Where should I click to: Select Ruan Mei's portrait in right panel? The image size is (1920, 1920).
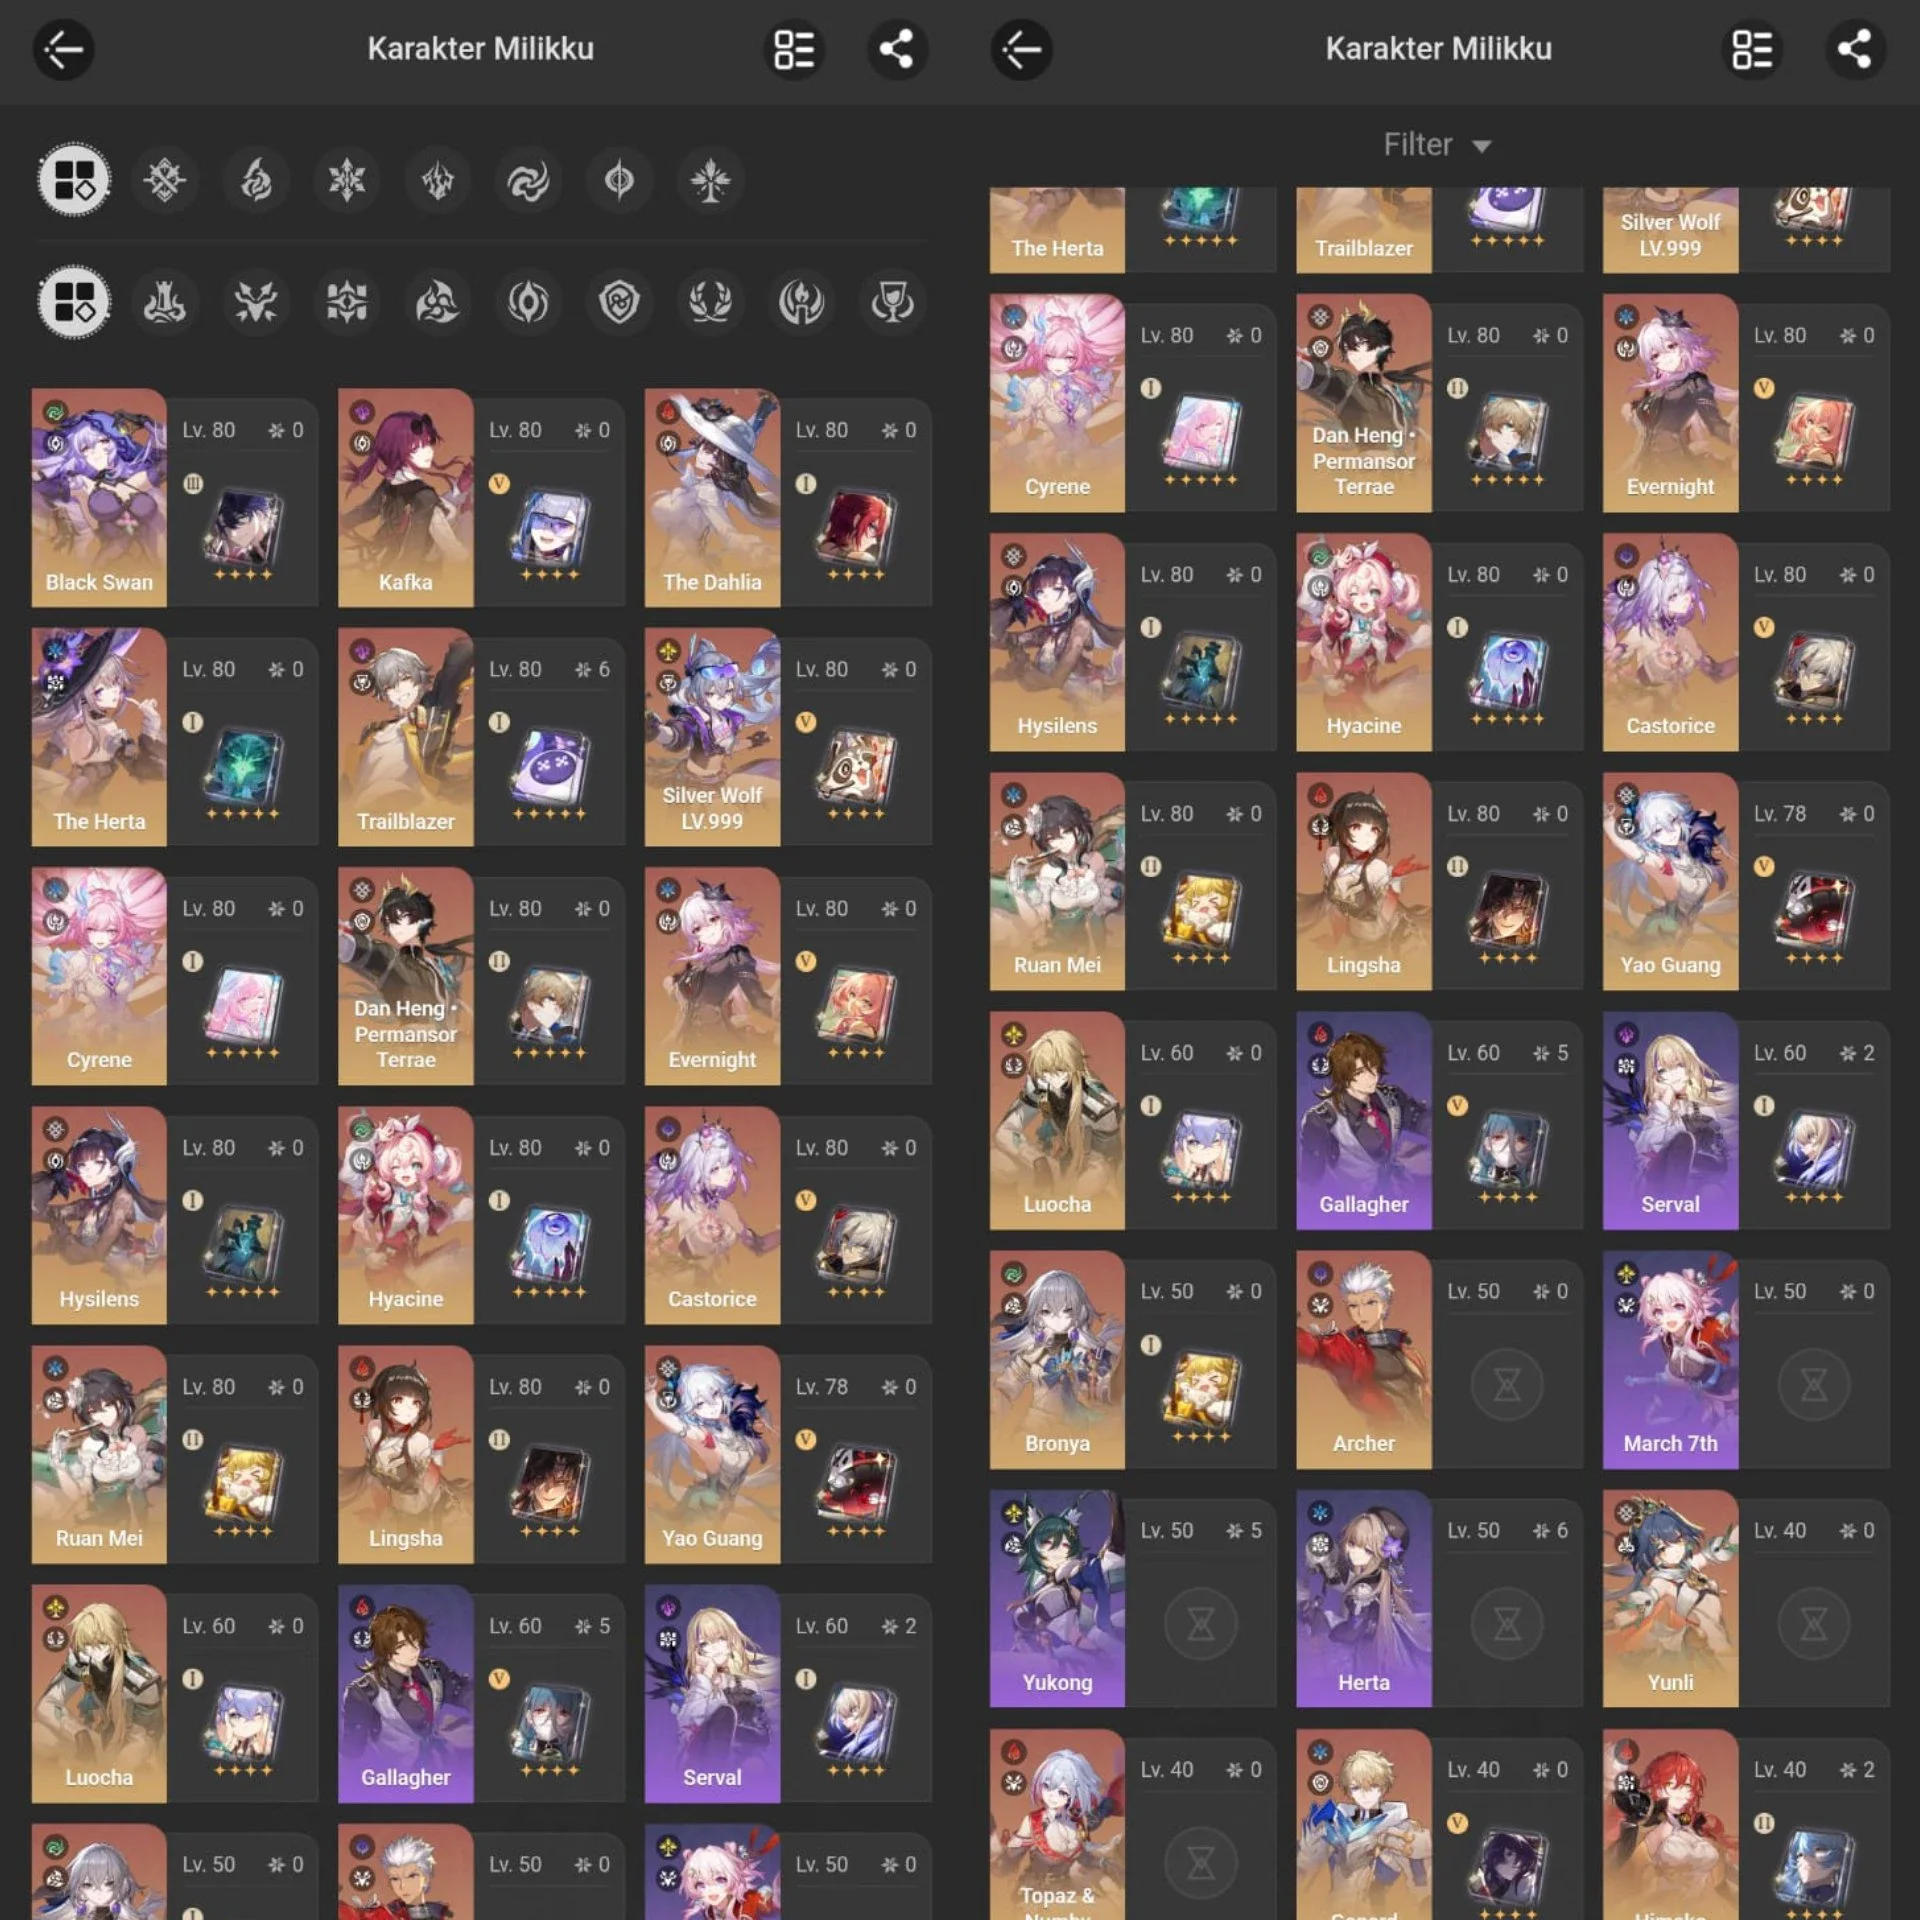point(1057,881)
